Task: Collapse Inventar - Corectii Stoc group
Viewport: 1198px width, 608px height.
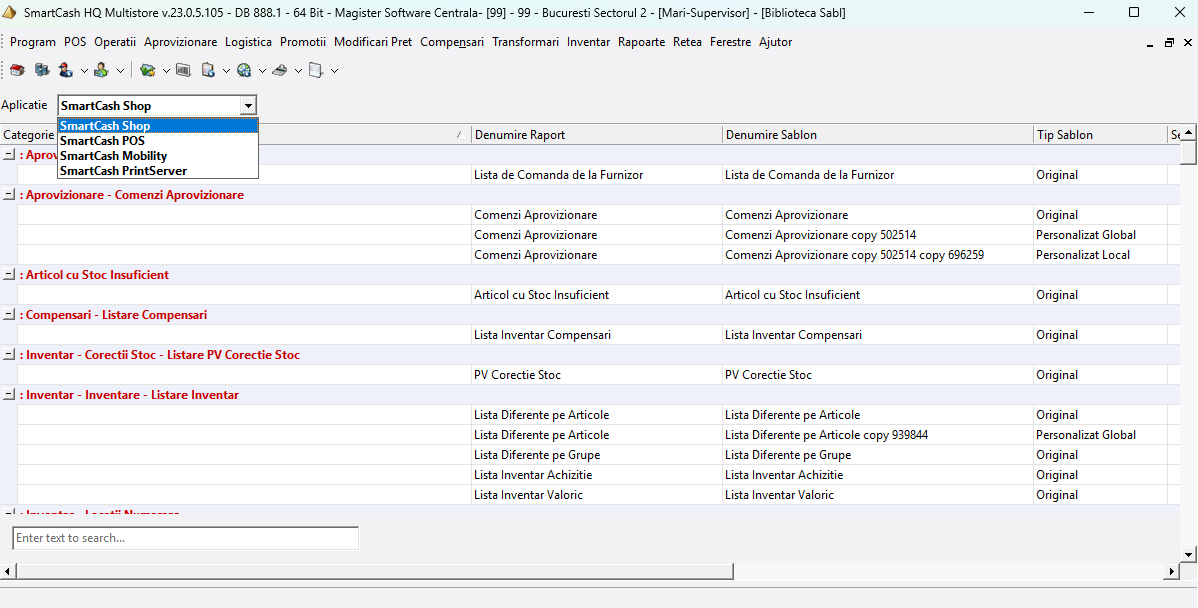Action: point(9,355)
